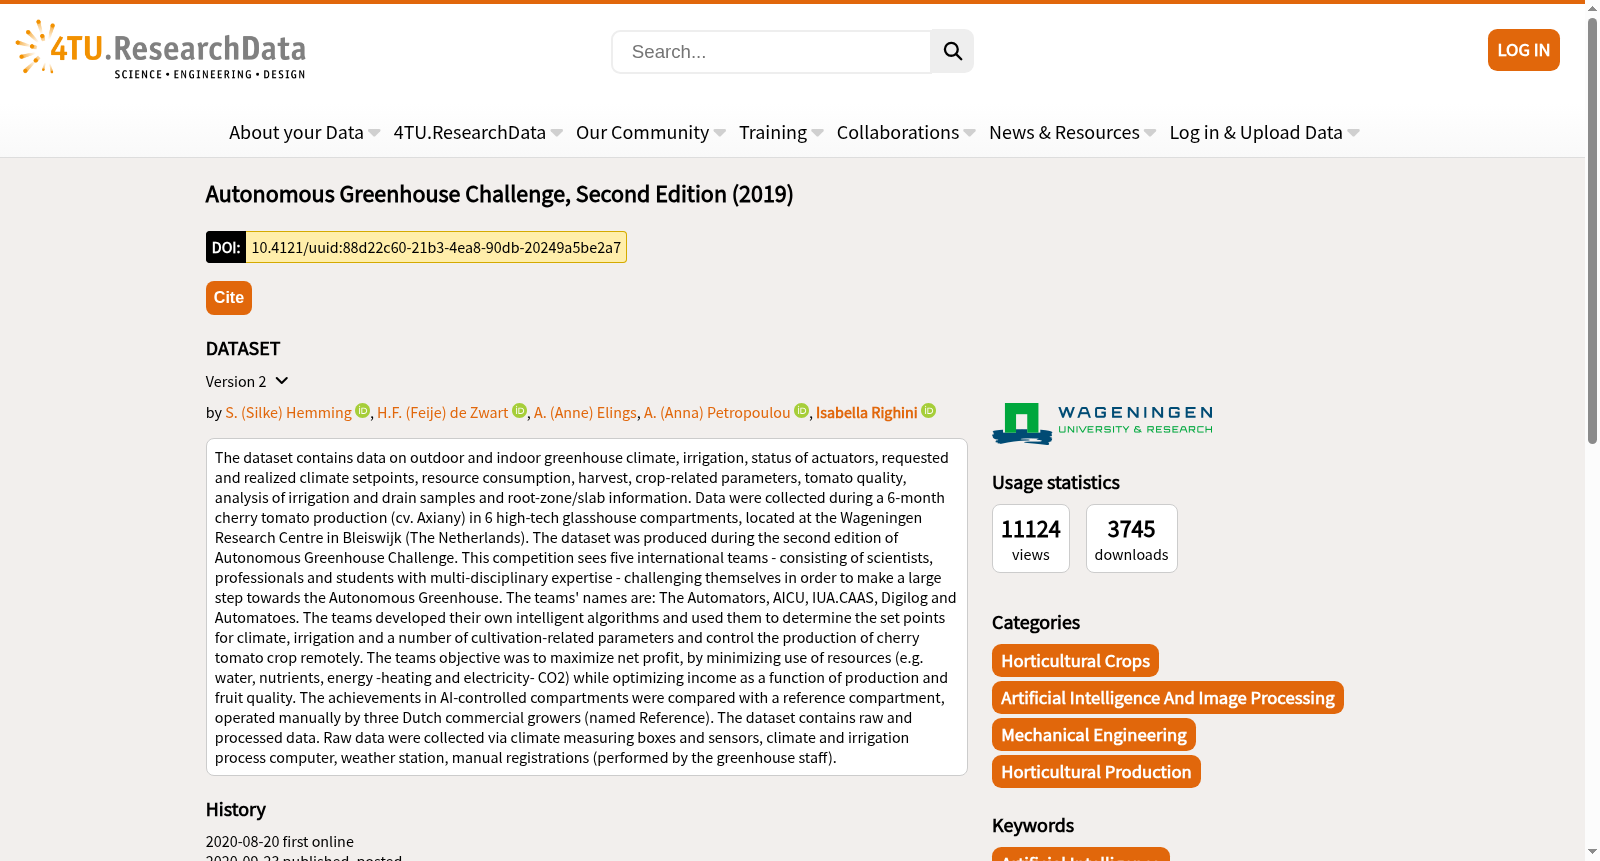1600x861 pixels.
Task: Select the Mechanical Engineering category tag
Action: pyautogui.click(x=1094, y=735)
